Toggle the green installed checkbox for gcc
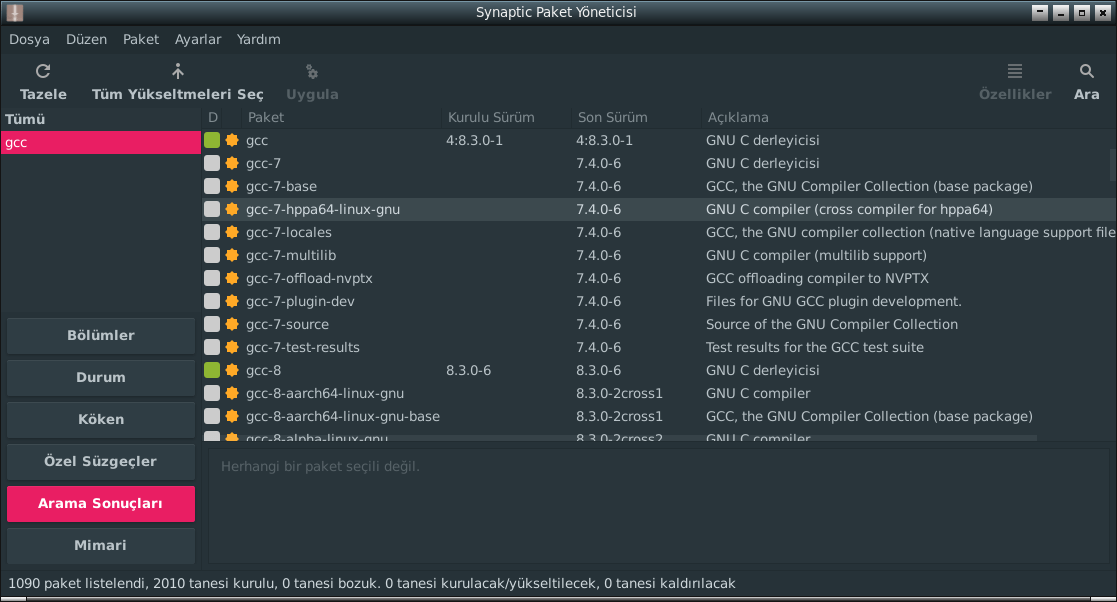This screenshot has height=602, width=1117. point(212,140)
